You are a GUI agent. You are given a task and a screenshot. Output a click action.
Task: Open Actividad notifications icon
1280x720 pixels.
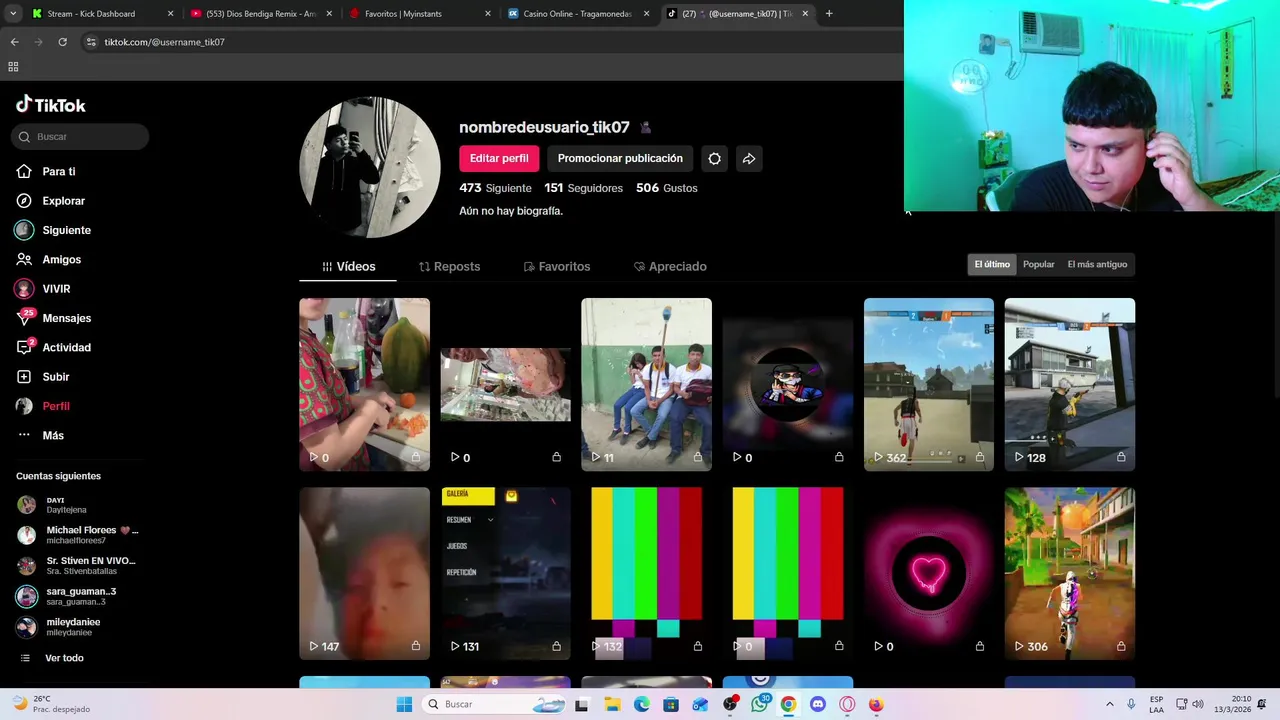pos(24,347)
